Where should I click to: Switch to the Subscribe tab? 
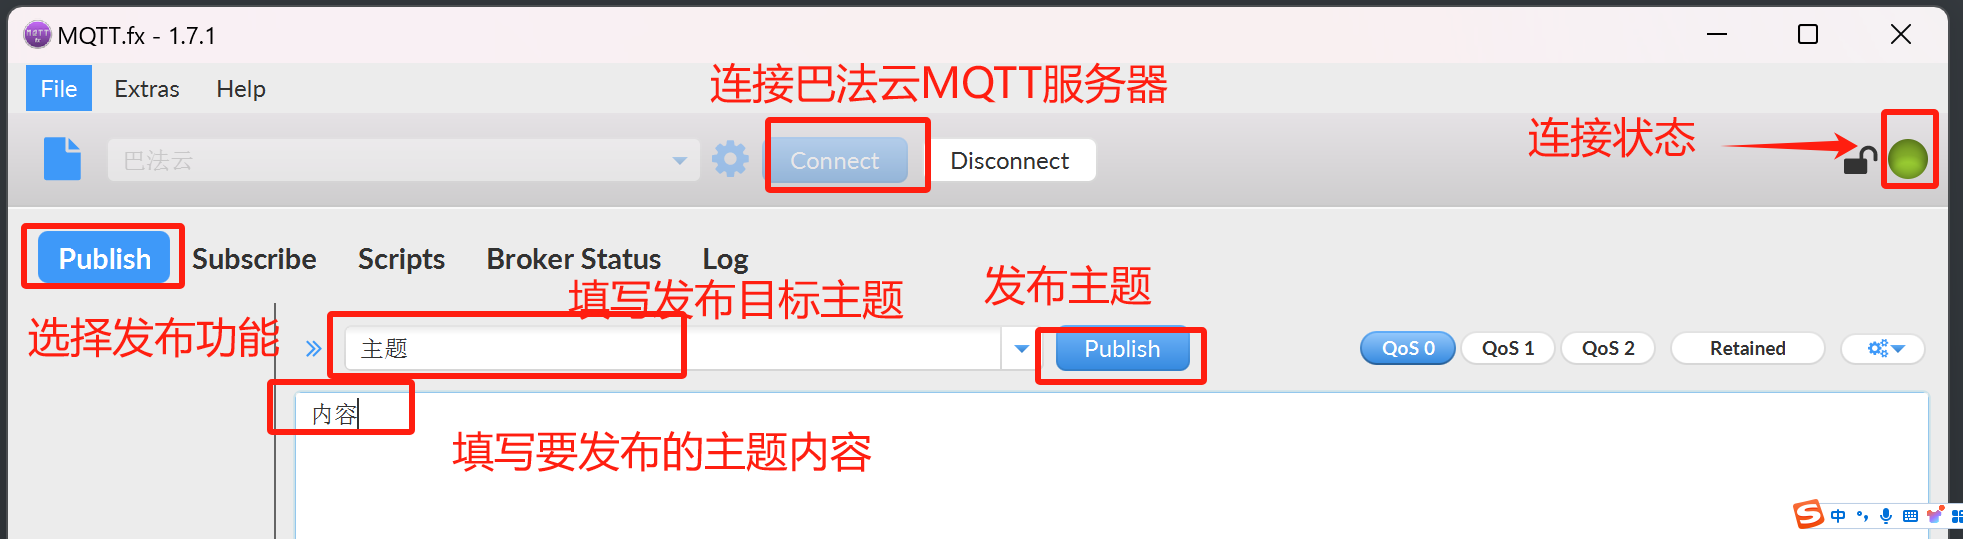coord(254,259)
